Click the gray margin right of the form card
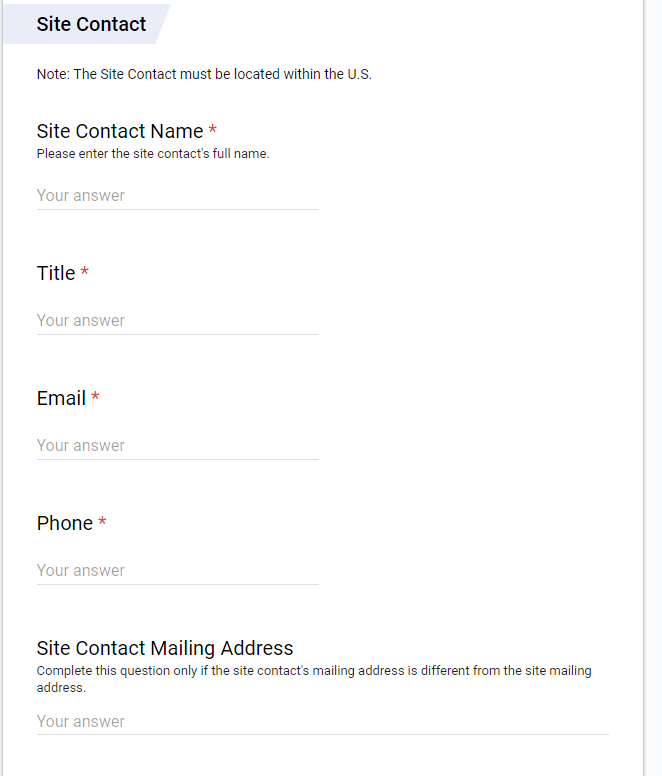 [x=653, y=400]
